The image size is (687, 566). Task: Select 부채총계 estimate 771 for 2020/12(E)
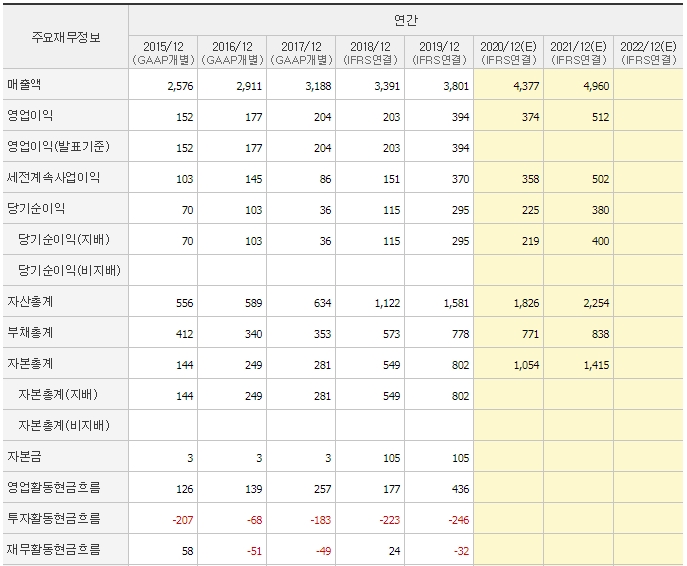coord(530,334)
